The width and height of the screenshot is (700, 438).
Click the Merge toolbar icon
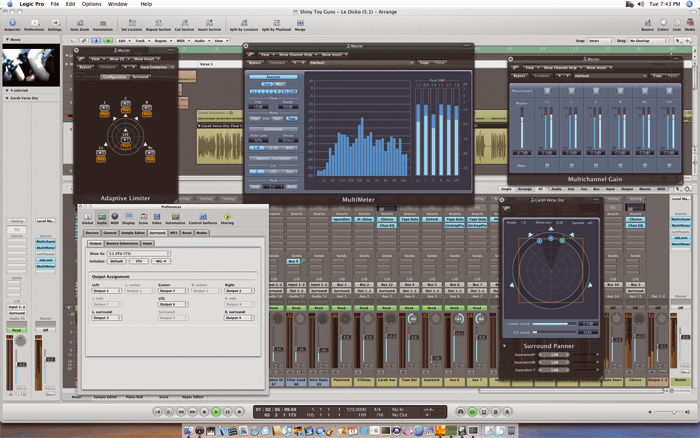pyautogui.click(x=300, y=25)
